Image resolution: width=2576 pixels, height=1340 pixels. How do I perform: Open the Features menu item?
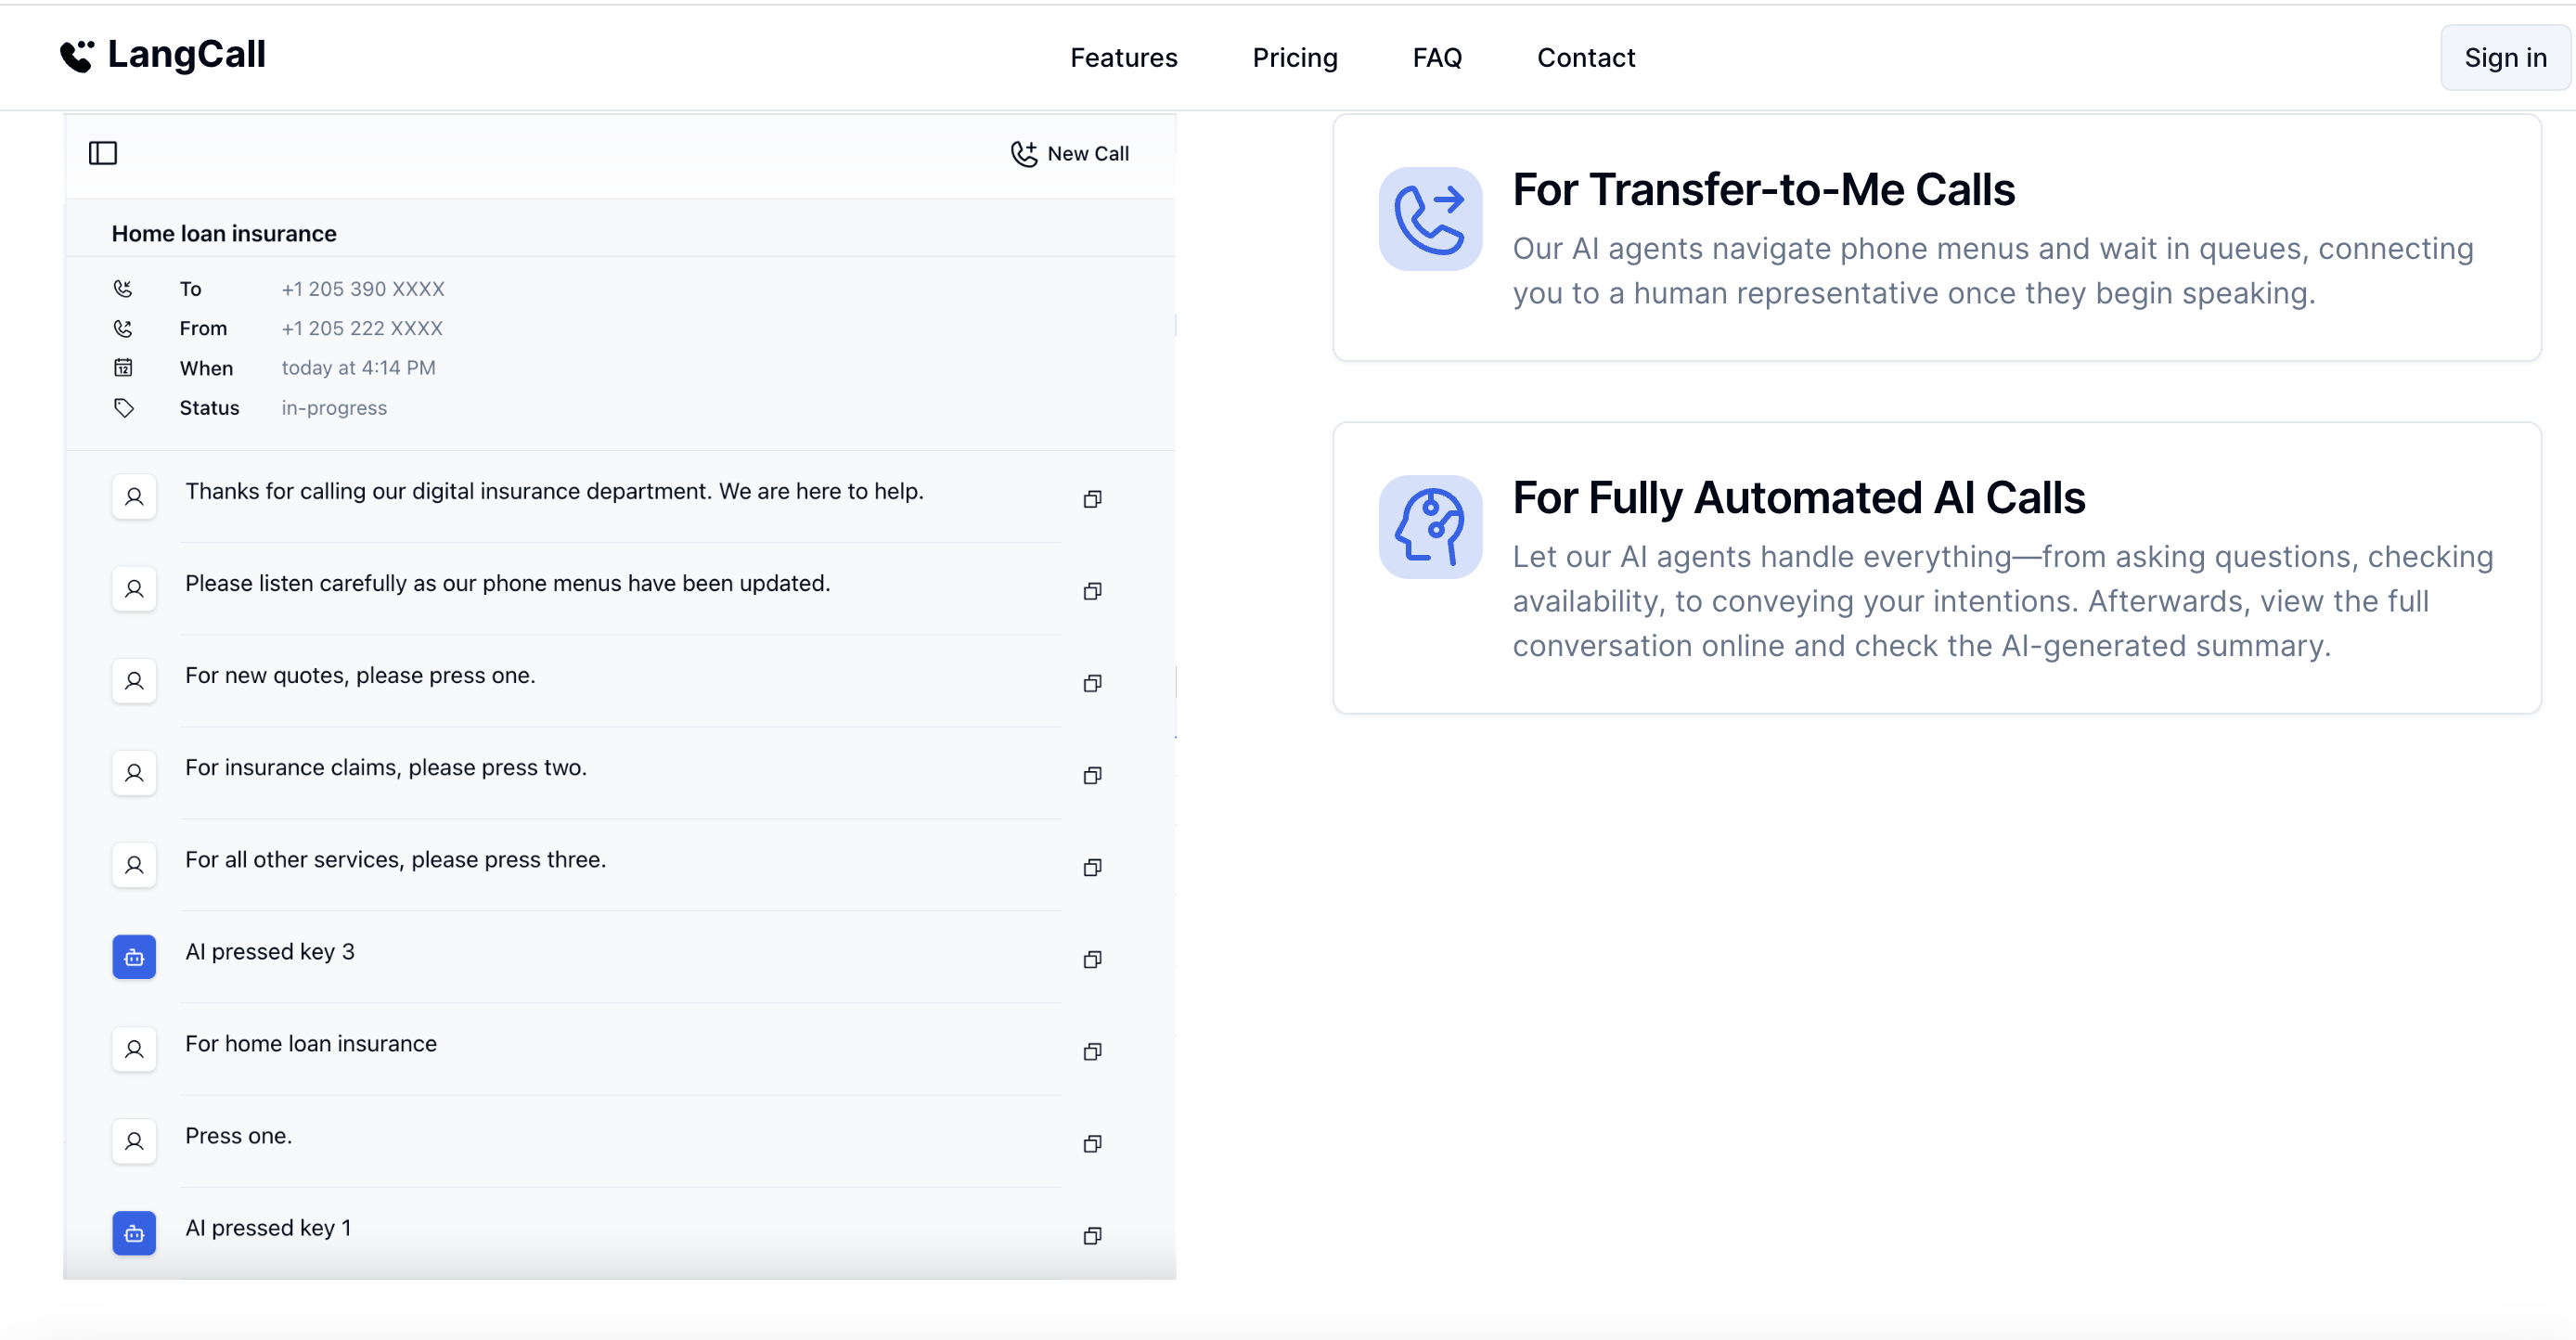coord(1123,58)
